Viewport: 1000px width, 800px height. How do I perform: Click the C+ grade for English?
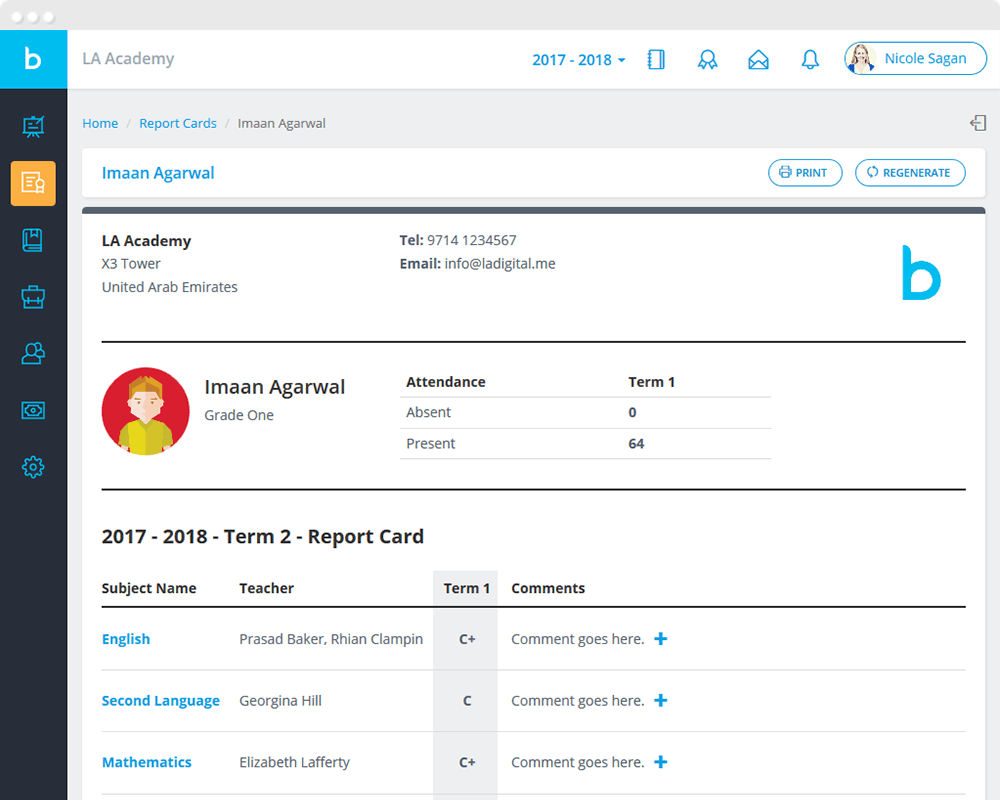pyautogui.click(x=467, y=639)
